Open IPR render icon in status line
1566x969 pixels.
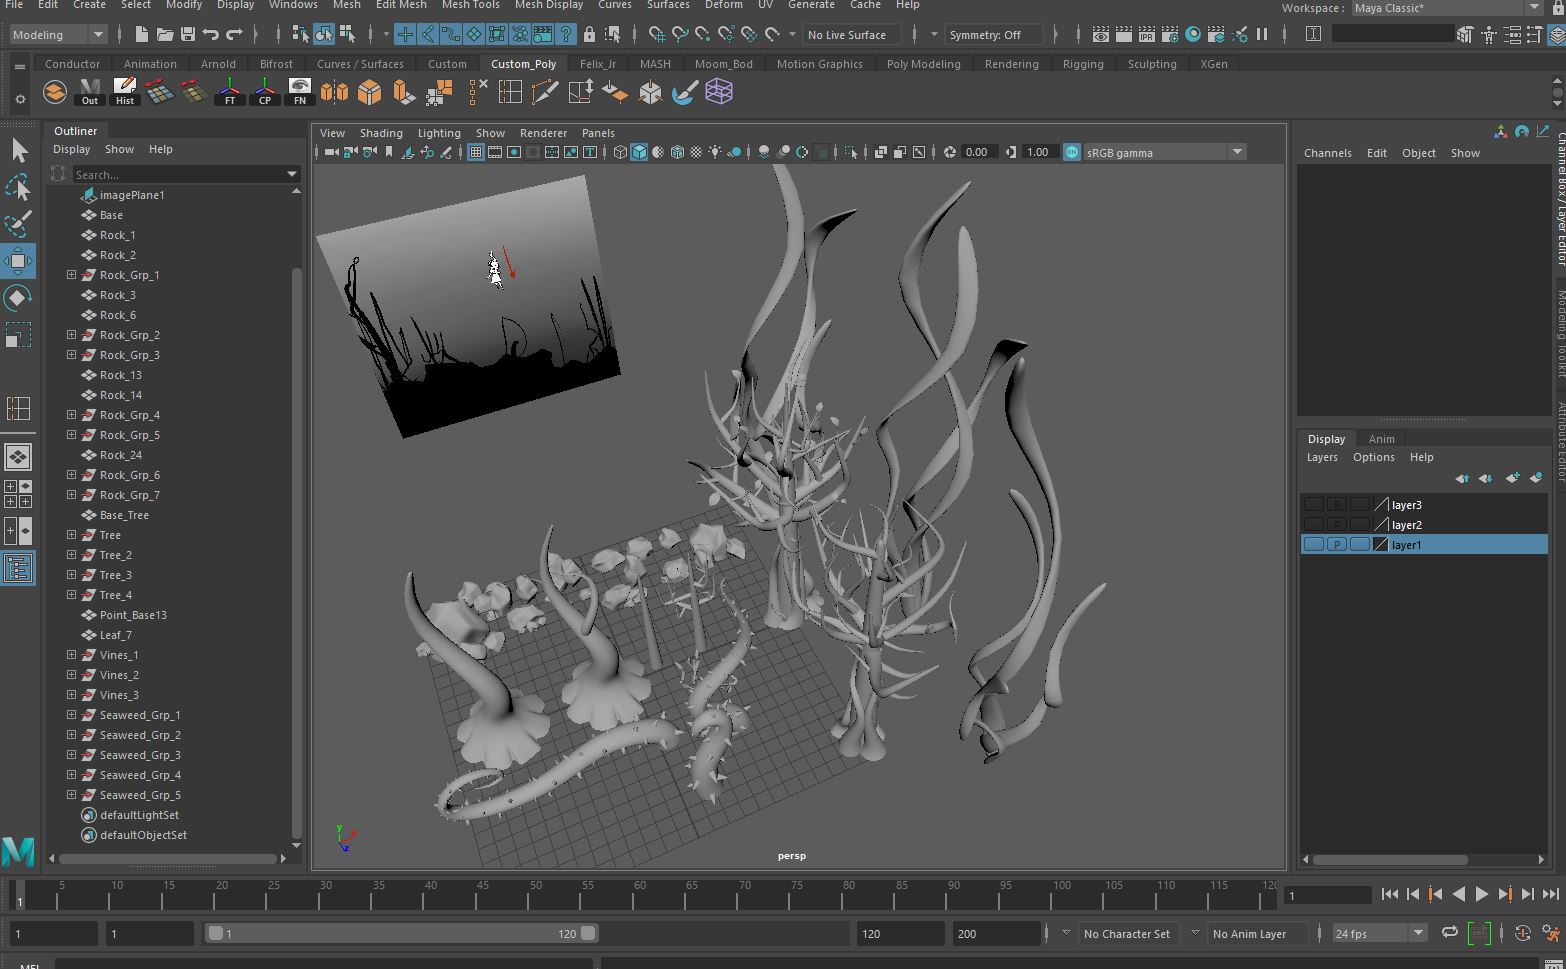pyautogui.click(x=1146, y=34)
